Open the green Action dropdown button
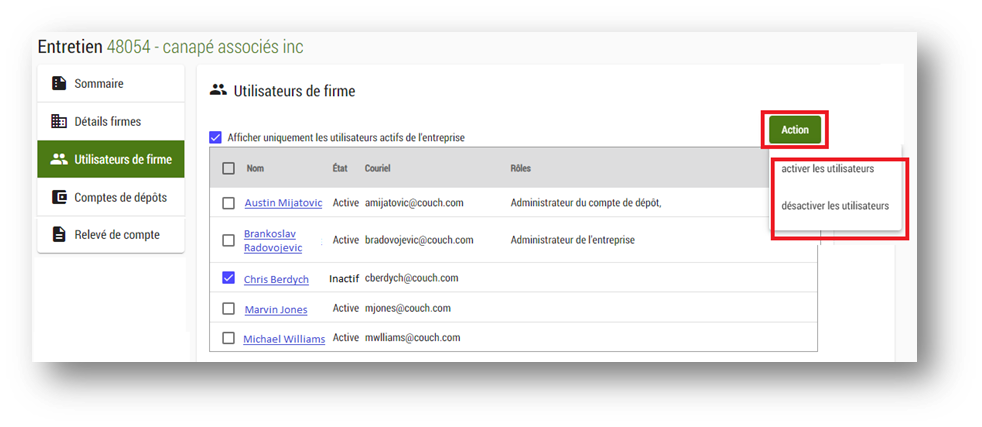Viewport: 982px width, 427px height. click(795, 130)
